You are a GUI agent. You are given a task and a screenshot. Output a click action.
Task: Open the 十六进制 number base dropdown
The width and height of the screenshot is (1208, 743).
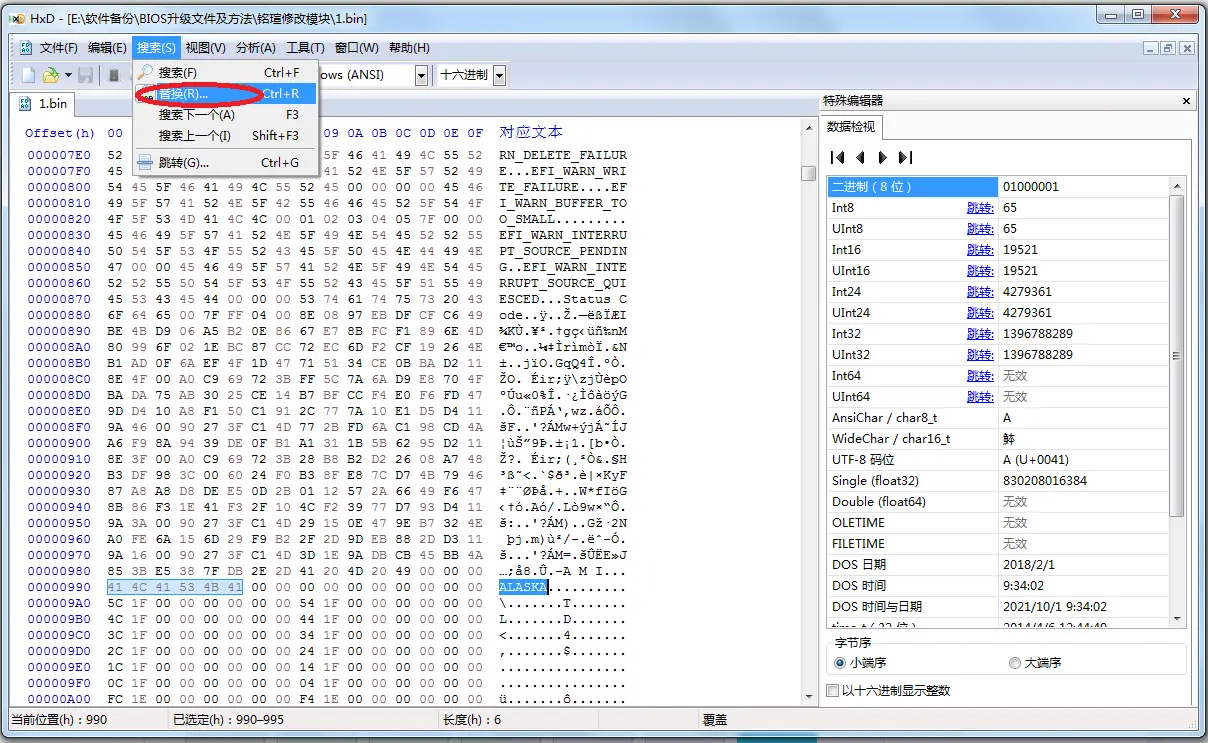click(x=499, y=75)
